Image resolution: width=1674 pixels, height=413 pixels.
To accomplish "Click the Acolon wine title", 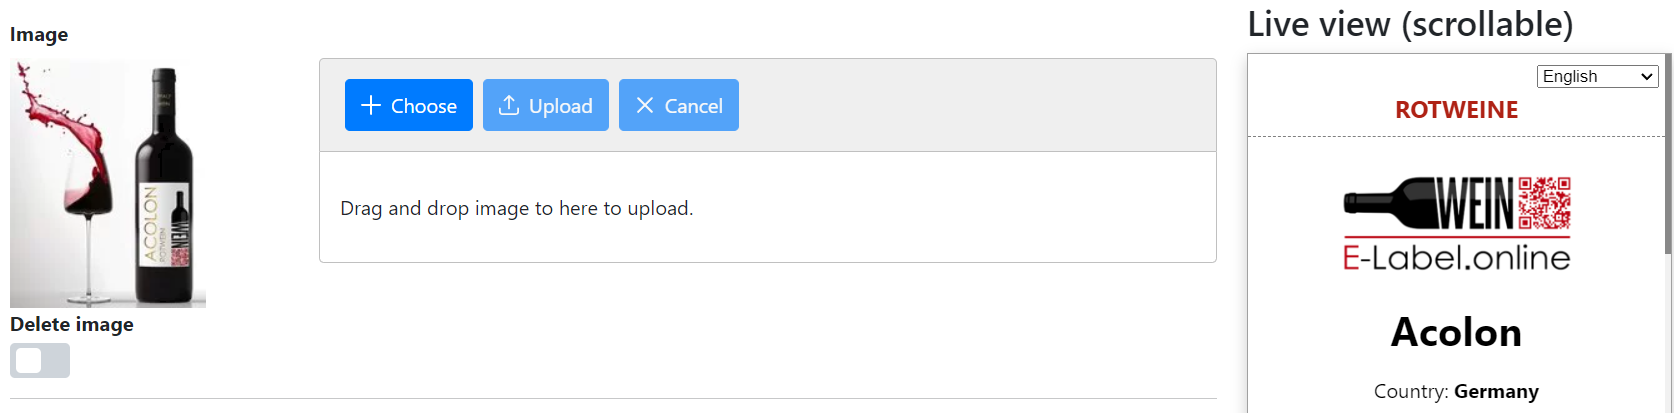I will 1456,332.
